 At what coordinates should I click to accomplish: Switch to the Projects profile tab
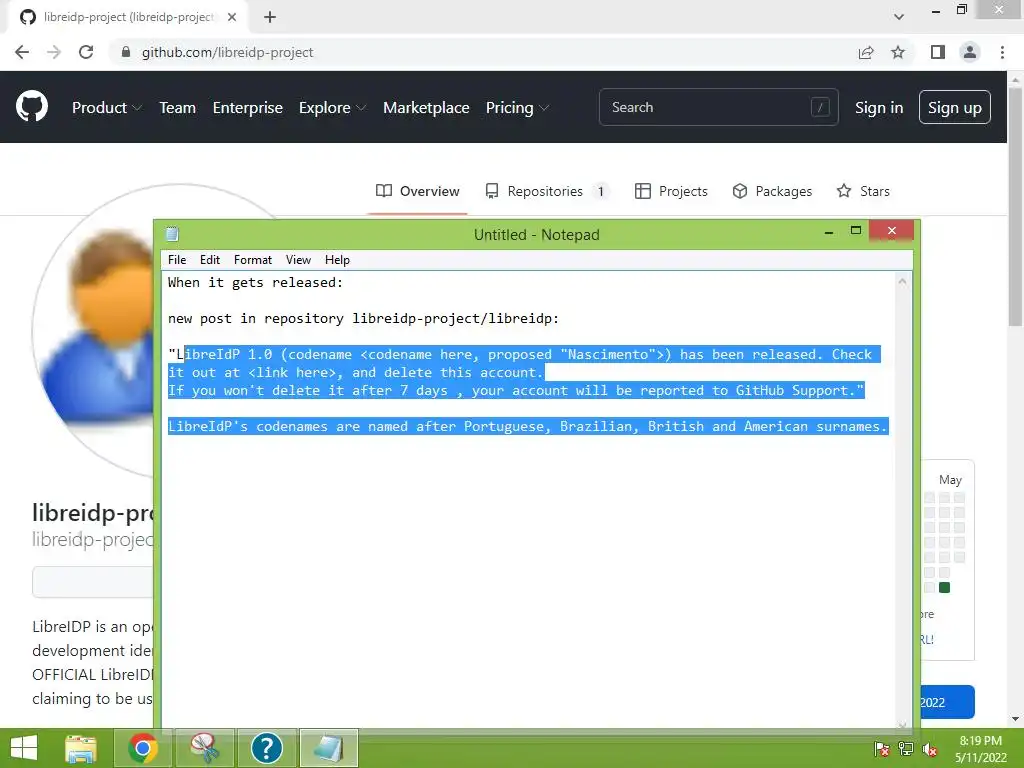(x=671, y=191)
